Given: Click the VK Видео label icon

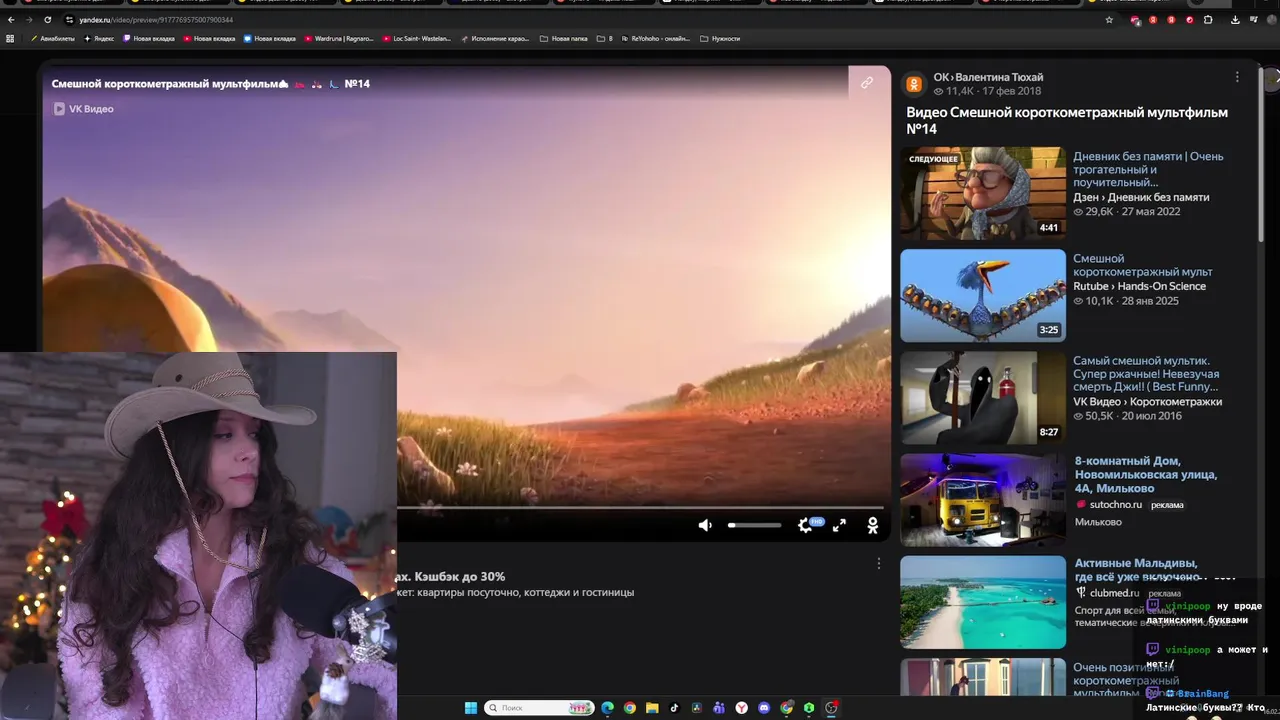Looking at the screenshot, I should [59, 108].
